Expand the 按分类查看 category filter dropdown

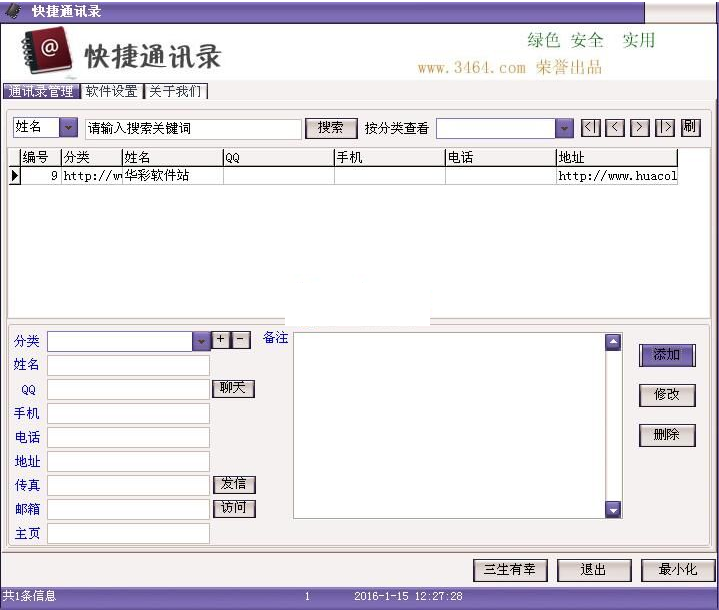pyautogui.click(x=564, y=129)
